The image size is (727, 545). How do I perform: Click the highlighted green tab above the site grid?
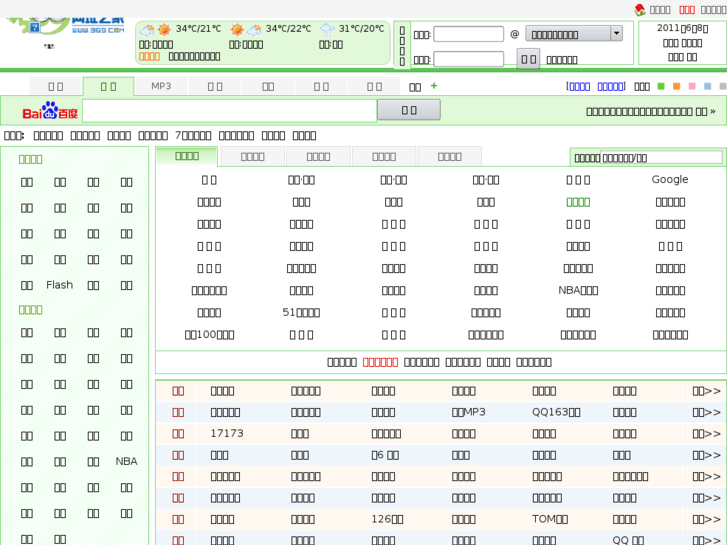187,156
